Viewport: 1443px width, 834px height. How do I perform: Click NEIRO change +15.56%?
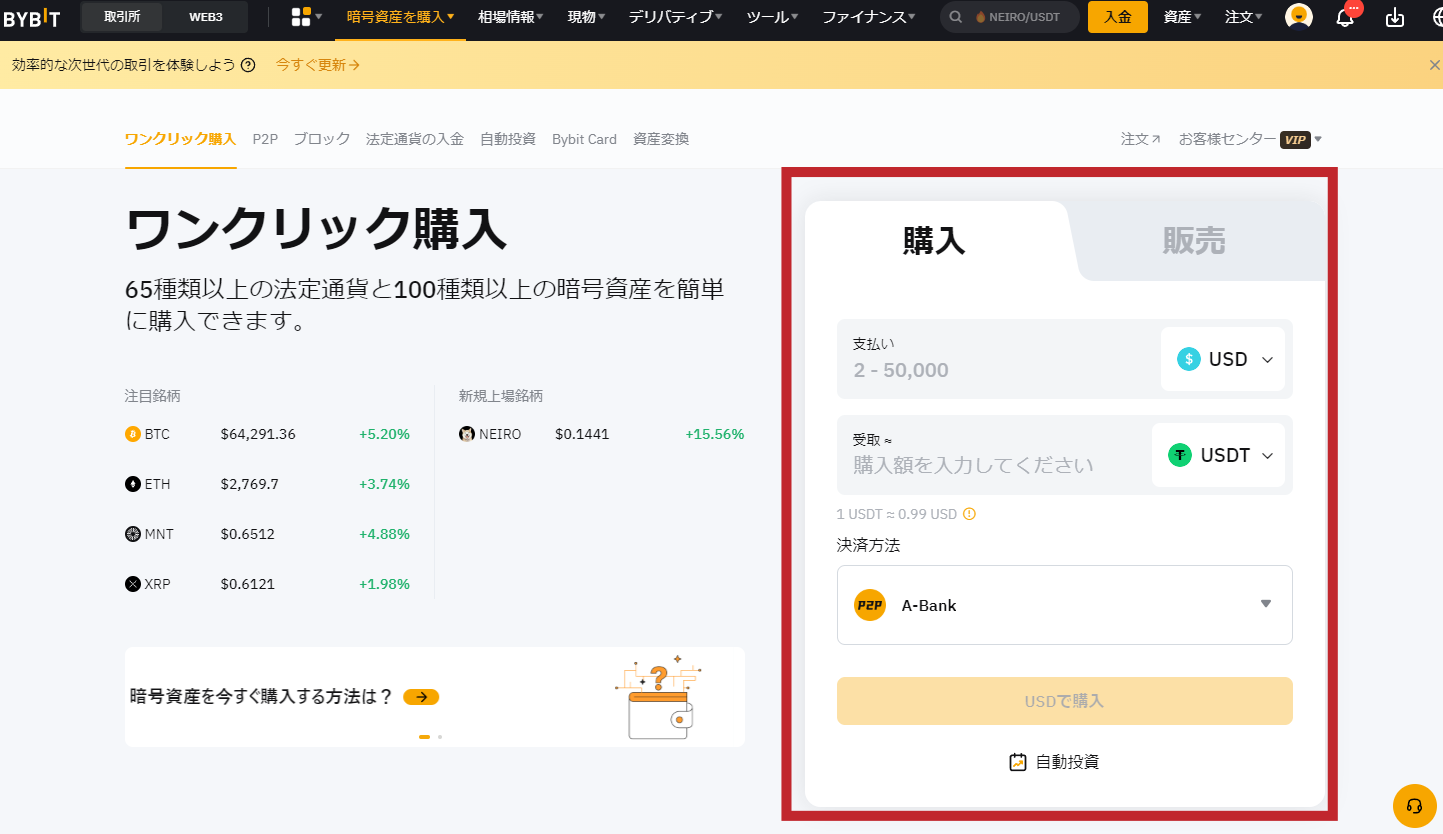pos(715,434)
